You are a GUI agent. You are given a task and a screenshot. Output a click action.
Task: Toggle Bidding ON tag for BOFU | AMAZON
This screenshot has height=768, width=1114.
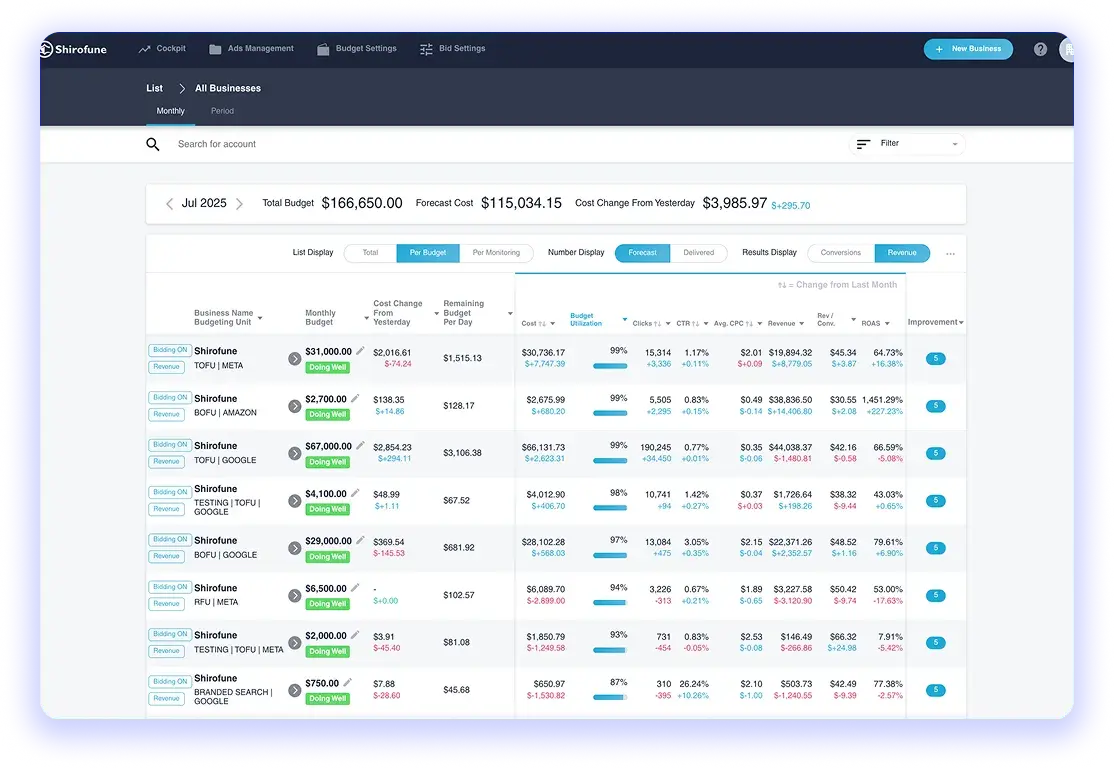point(170,398)
